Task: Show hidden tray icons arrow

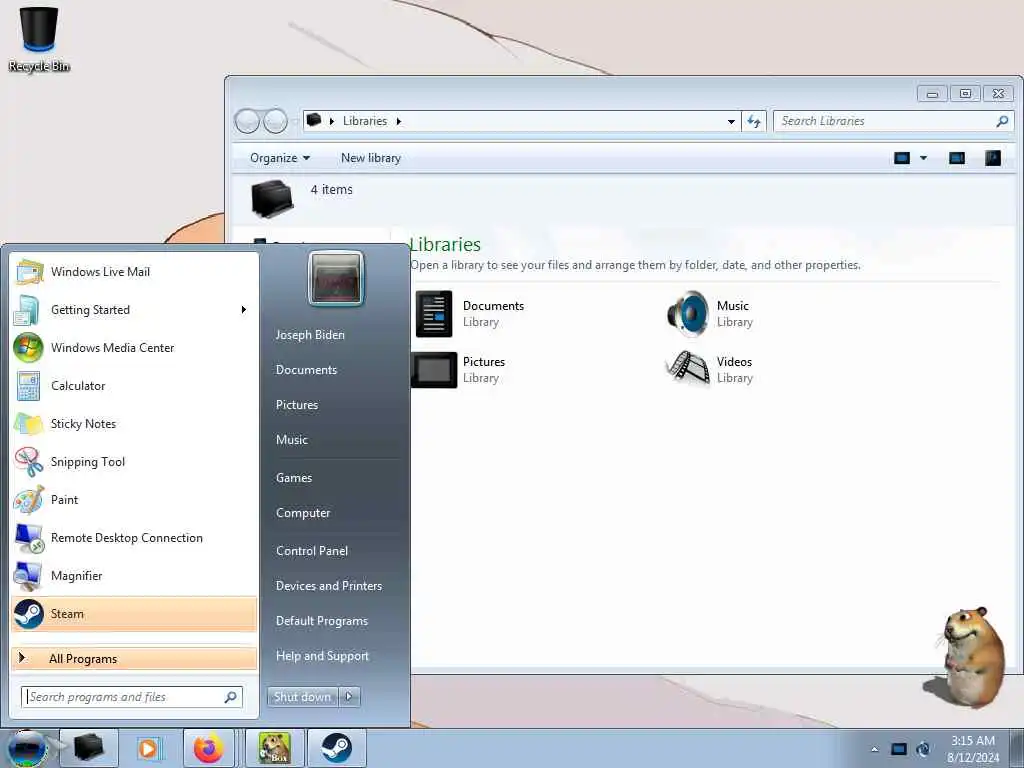Action: [x=874, y=749]
